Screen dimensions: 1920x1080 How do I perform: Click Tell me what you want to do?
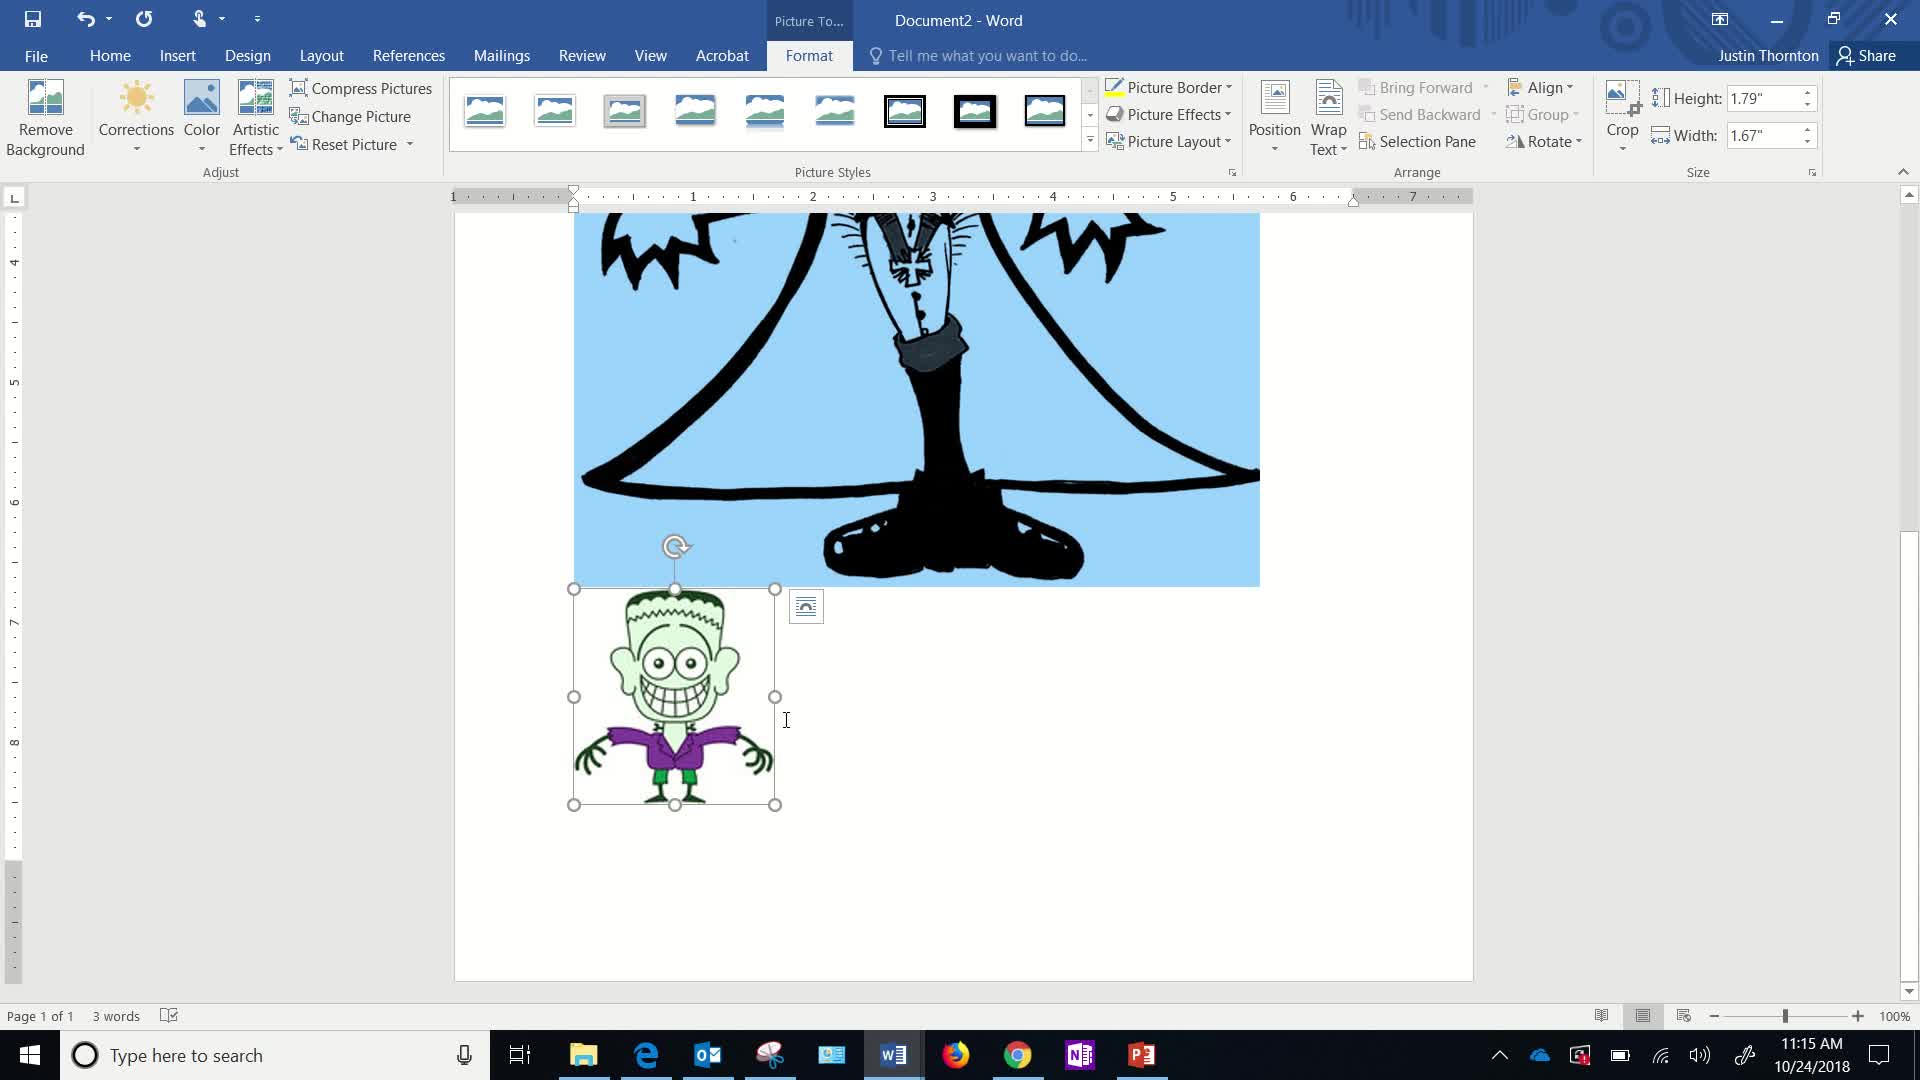pos(987,56)
